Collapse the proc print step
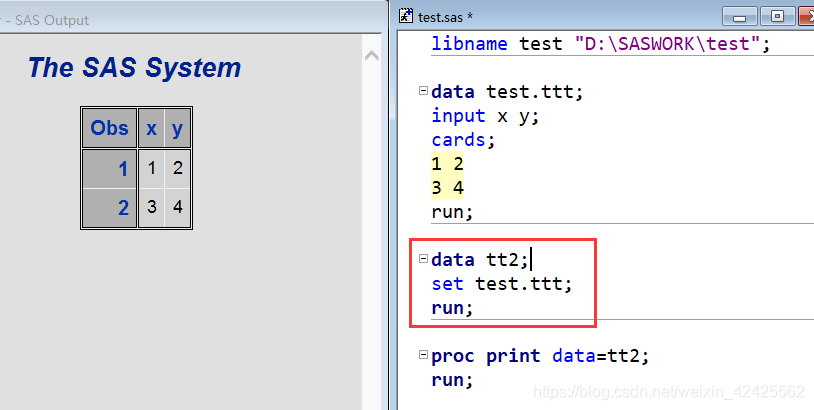814x410 pixels. coord(423,355)
